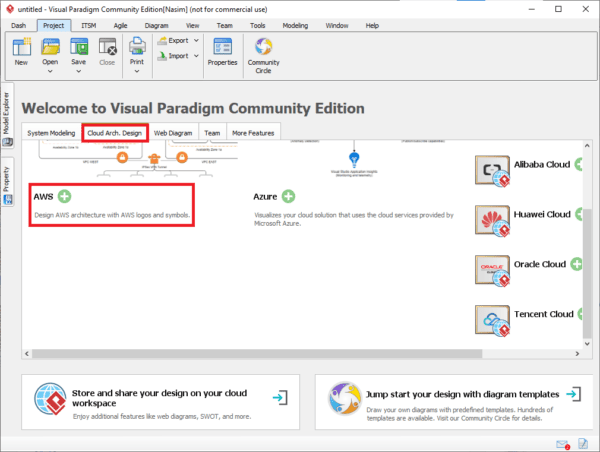Click the horizontal scrollbar thumb

click(x=257, y=354)
